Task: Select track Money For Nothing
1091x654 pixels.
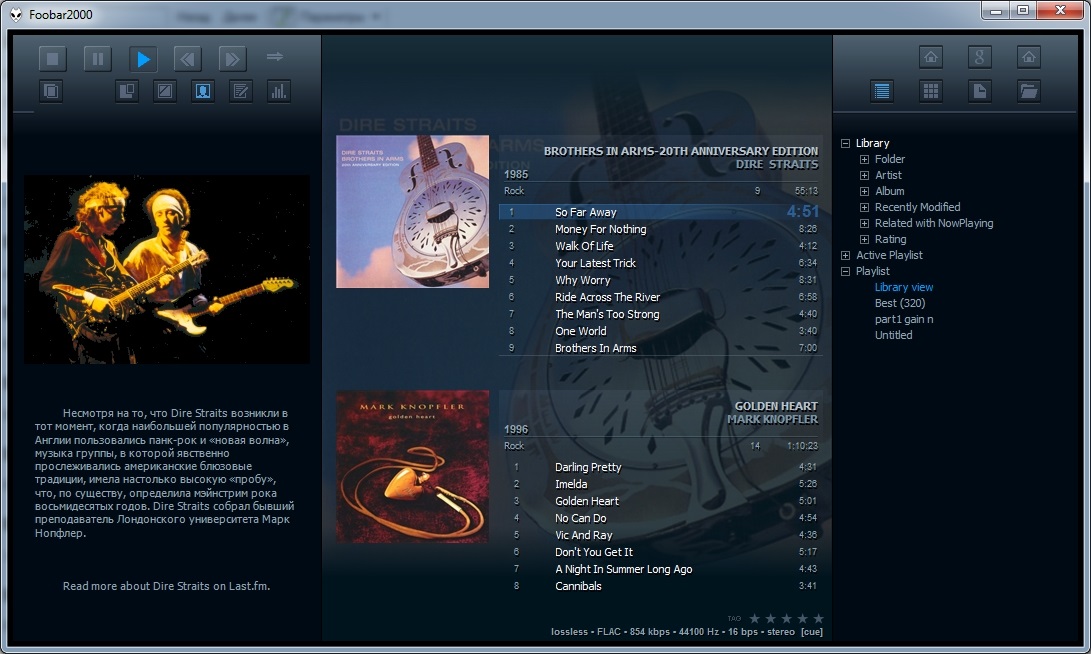Action: coord(660,229)
